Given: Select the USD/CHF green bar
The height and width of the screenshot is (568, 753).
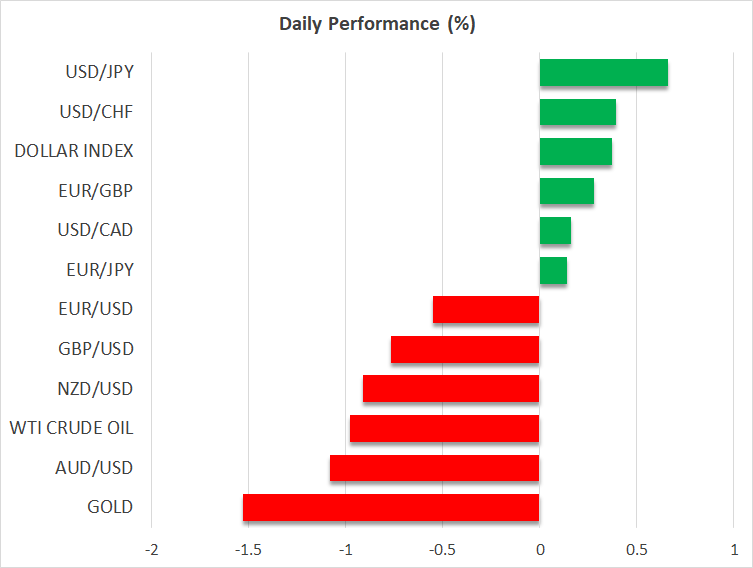Looking at the screenshot, I should [577, 112].
